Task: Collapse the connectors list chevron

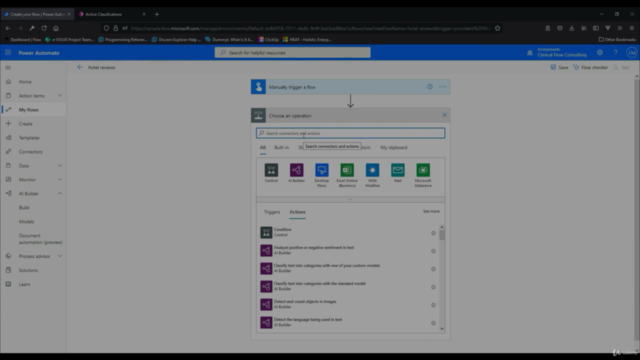Action: pos(350,200)
